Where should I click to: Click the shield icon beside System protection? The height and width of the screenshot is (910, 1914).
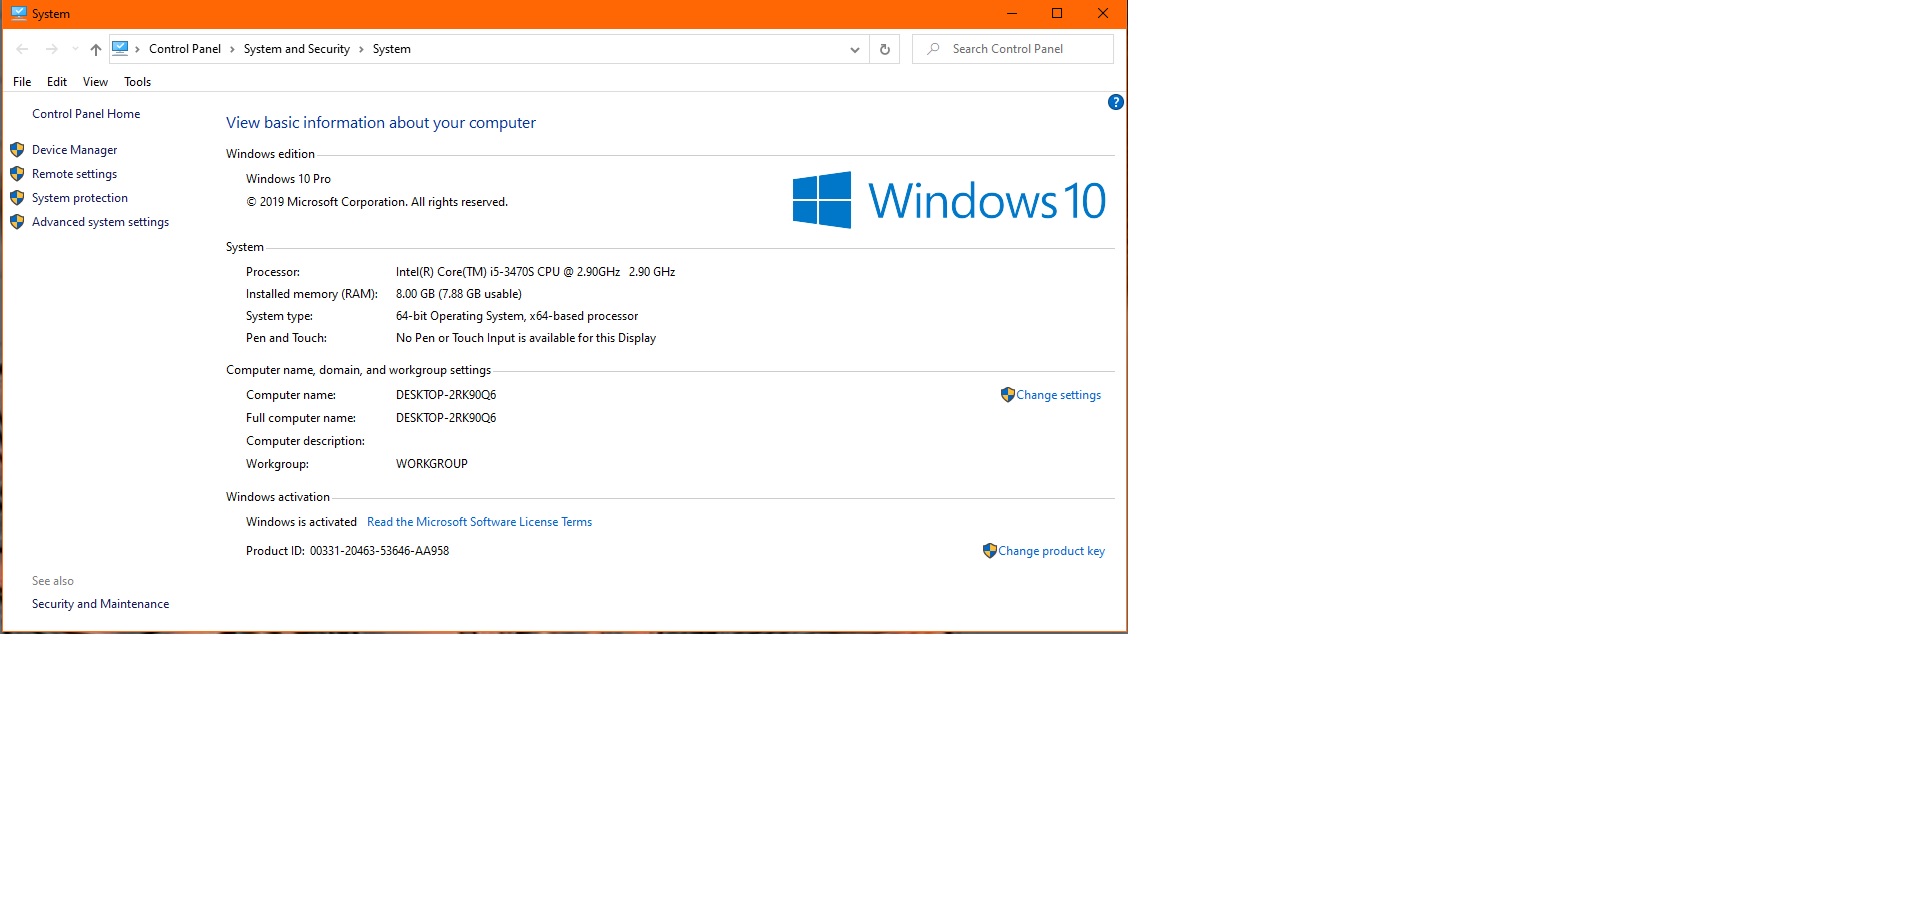tap(17, 198)
